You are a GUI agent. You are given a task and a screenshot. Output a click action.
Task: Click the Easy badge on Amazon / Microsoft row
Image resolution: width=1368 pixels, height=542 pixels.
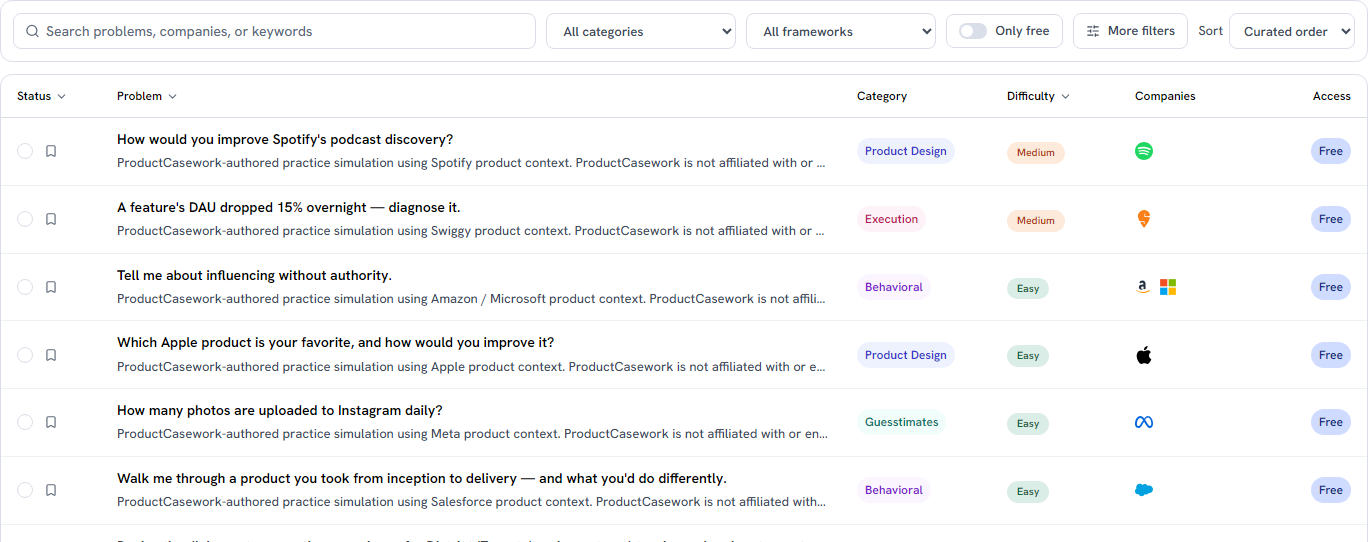pyautogui.click(x=1028, y=288)
